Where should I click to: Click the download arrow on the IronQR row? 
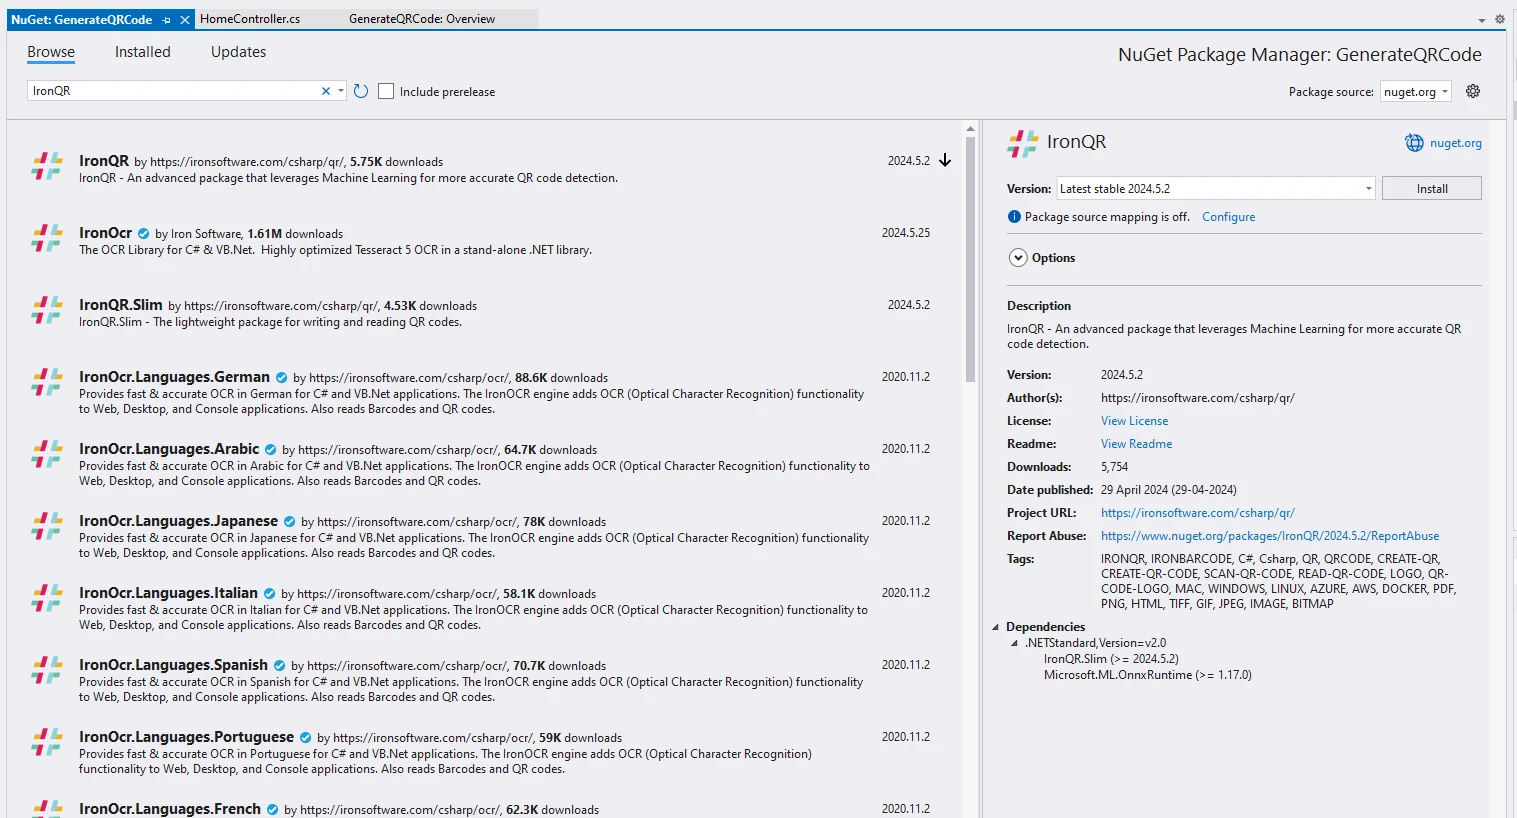945,161
